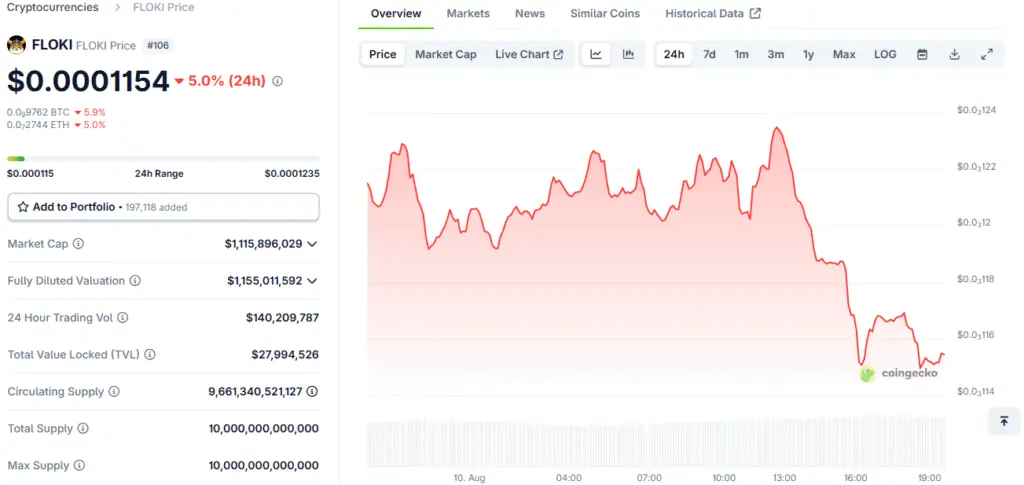Click the 24h Range progress bar
The width and height of the screenshot is (1024, 485).
click(163, 159)
